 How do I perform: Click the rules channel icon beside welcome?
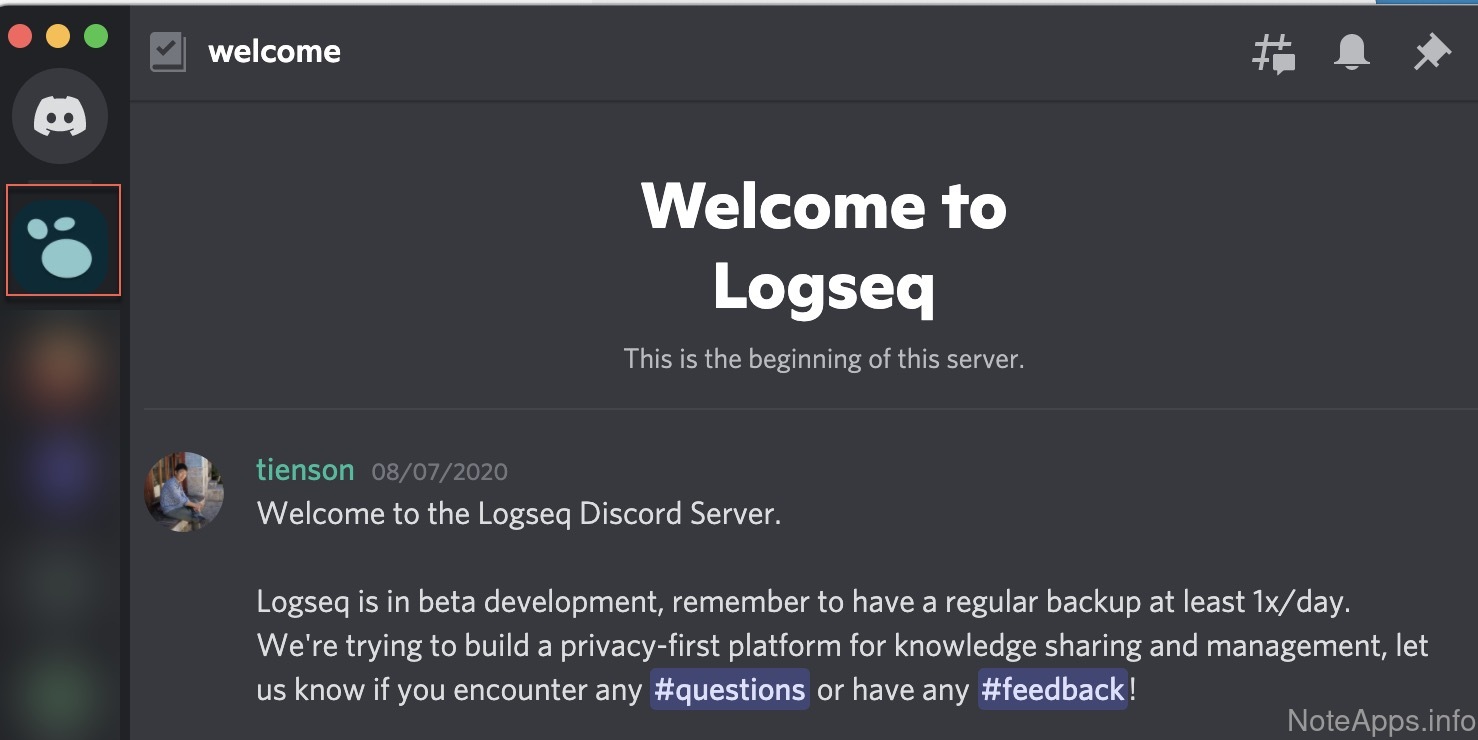click(168, 52)
